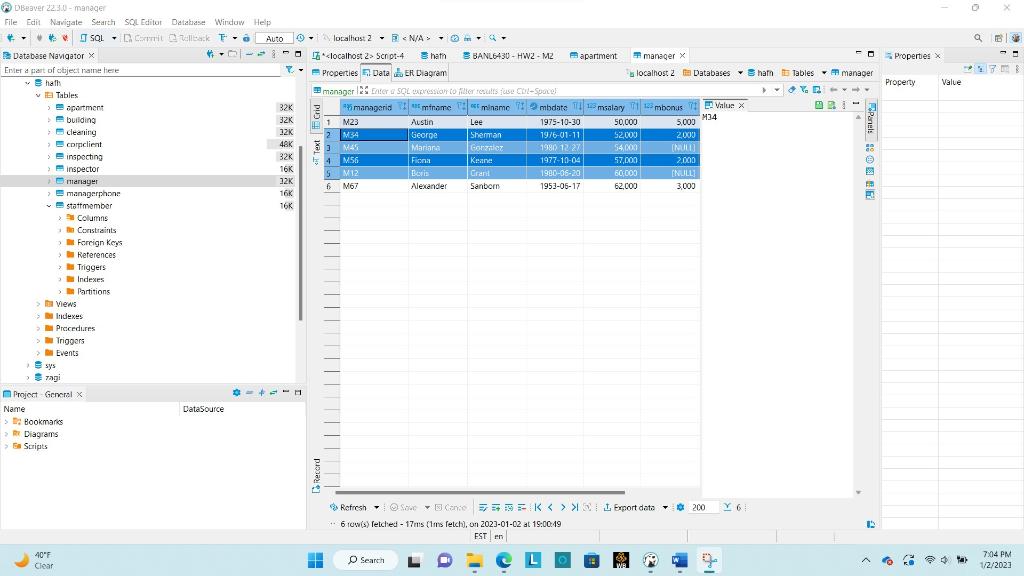Go to next row arrow icon
Image resolution: width=1024 pixels, height=576 pixels.
[x=563, y=507]
